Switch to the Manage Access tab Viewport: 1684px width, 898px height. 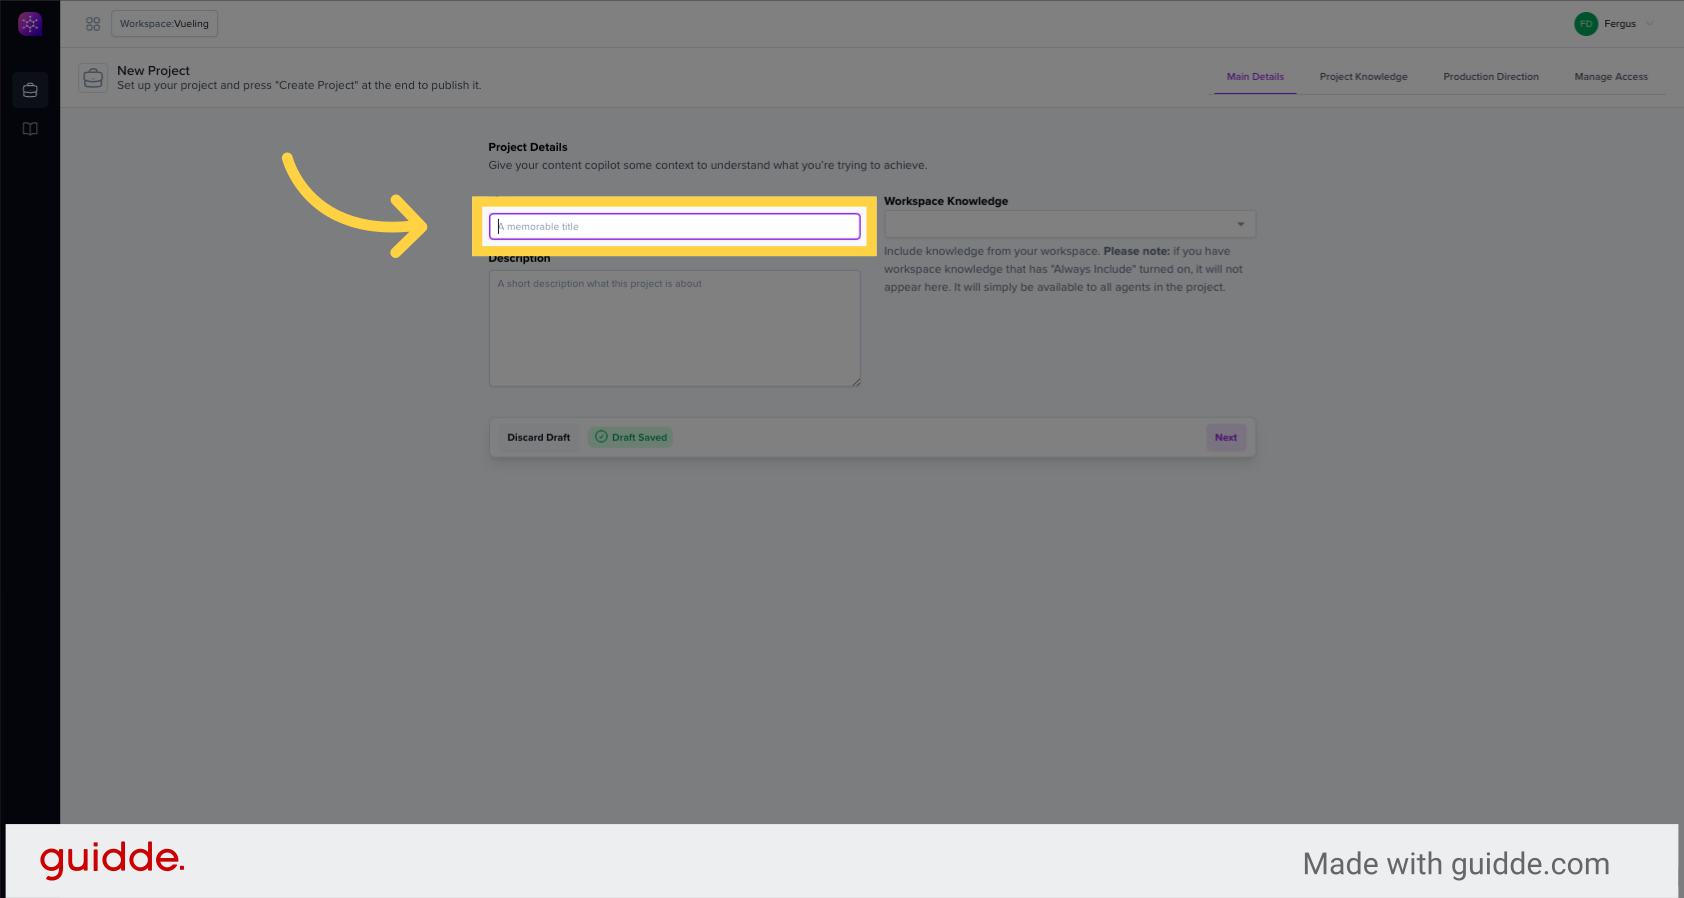tap(1611, 77)
